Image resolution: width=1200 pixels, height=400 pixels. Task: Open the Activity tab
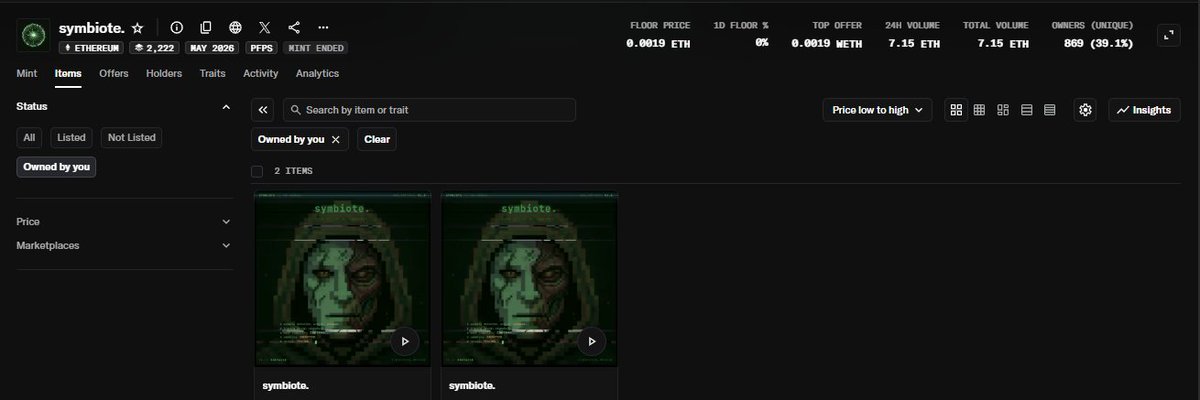click(x=261, y=73)
